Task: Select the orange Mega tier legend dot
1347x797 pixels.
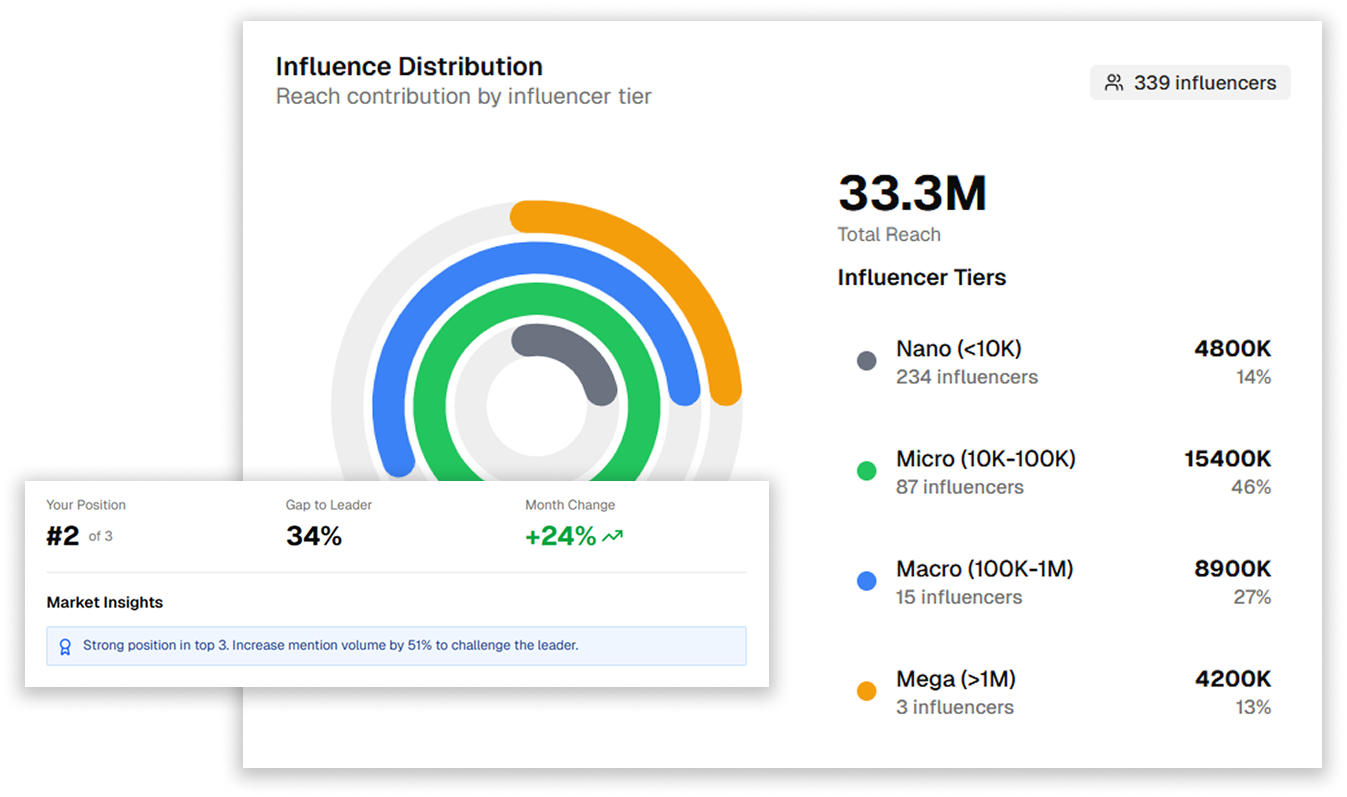Action: (x=866, y=690)
